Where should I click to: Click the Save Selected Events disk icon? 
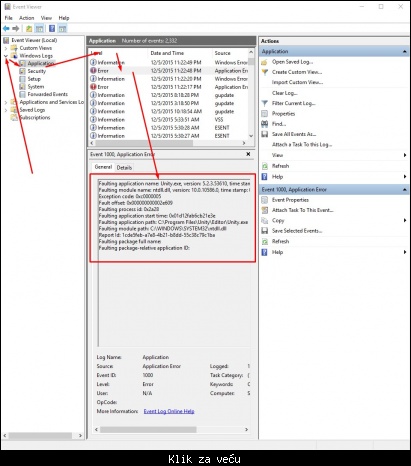click(265, 231)
